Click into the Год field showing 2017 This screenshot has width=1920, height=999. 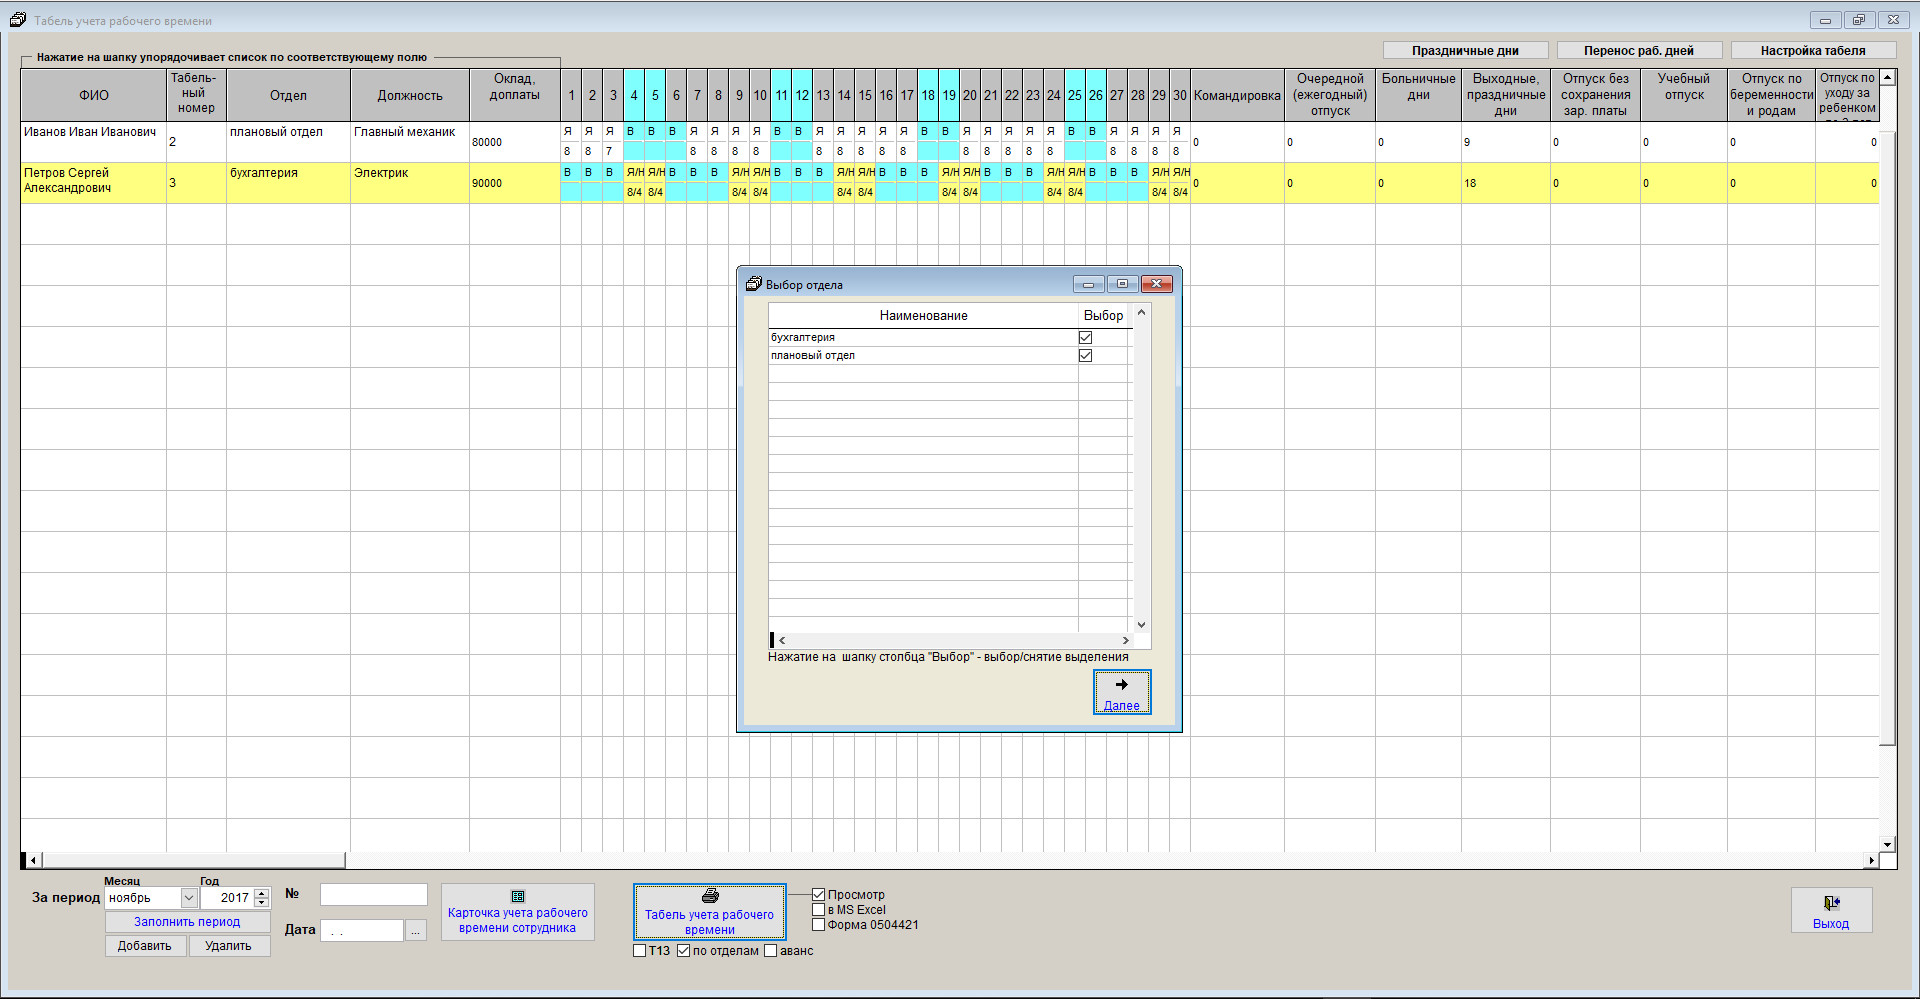pos(227,898)
